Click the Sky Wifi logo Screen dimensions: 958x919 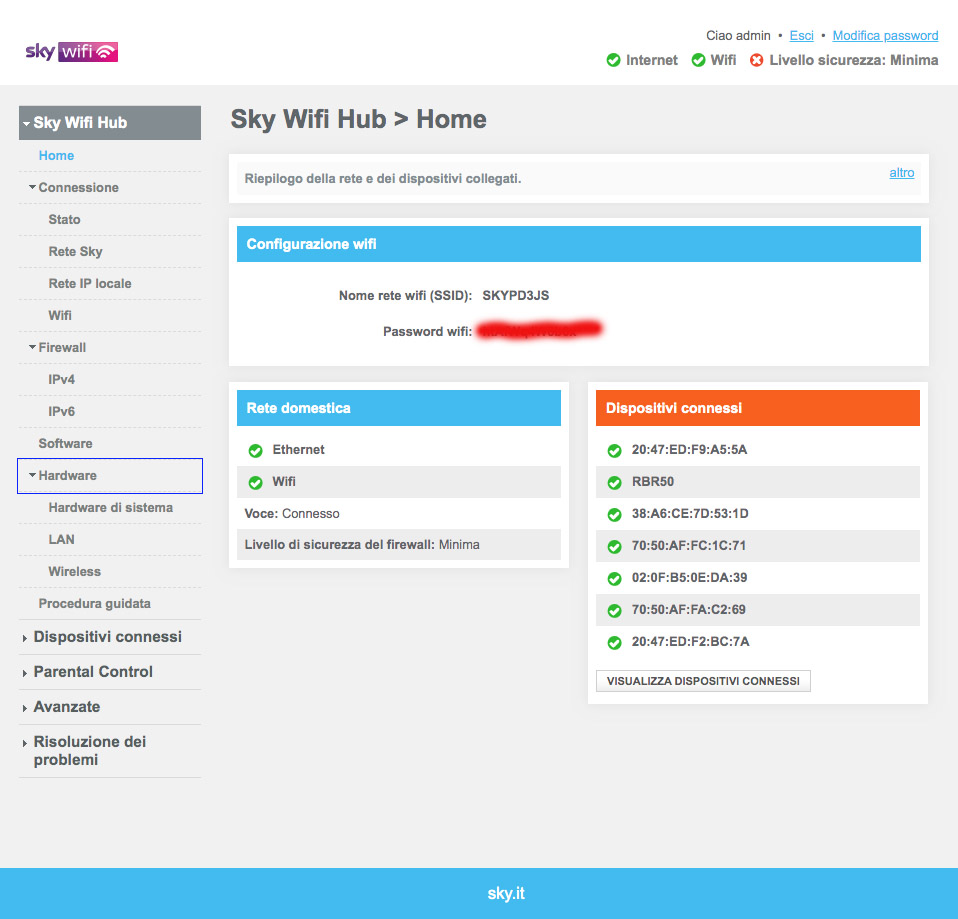pos(71,52)
